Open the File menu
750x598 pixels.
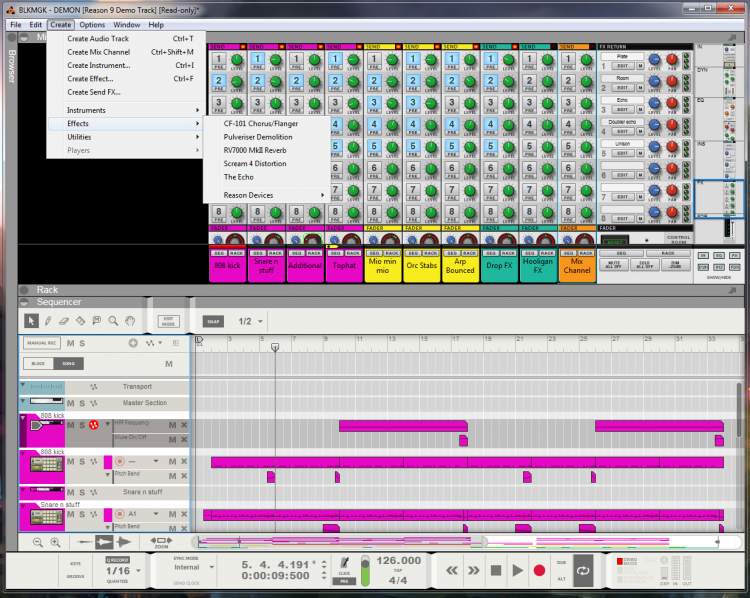click(x=16, y=24)
